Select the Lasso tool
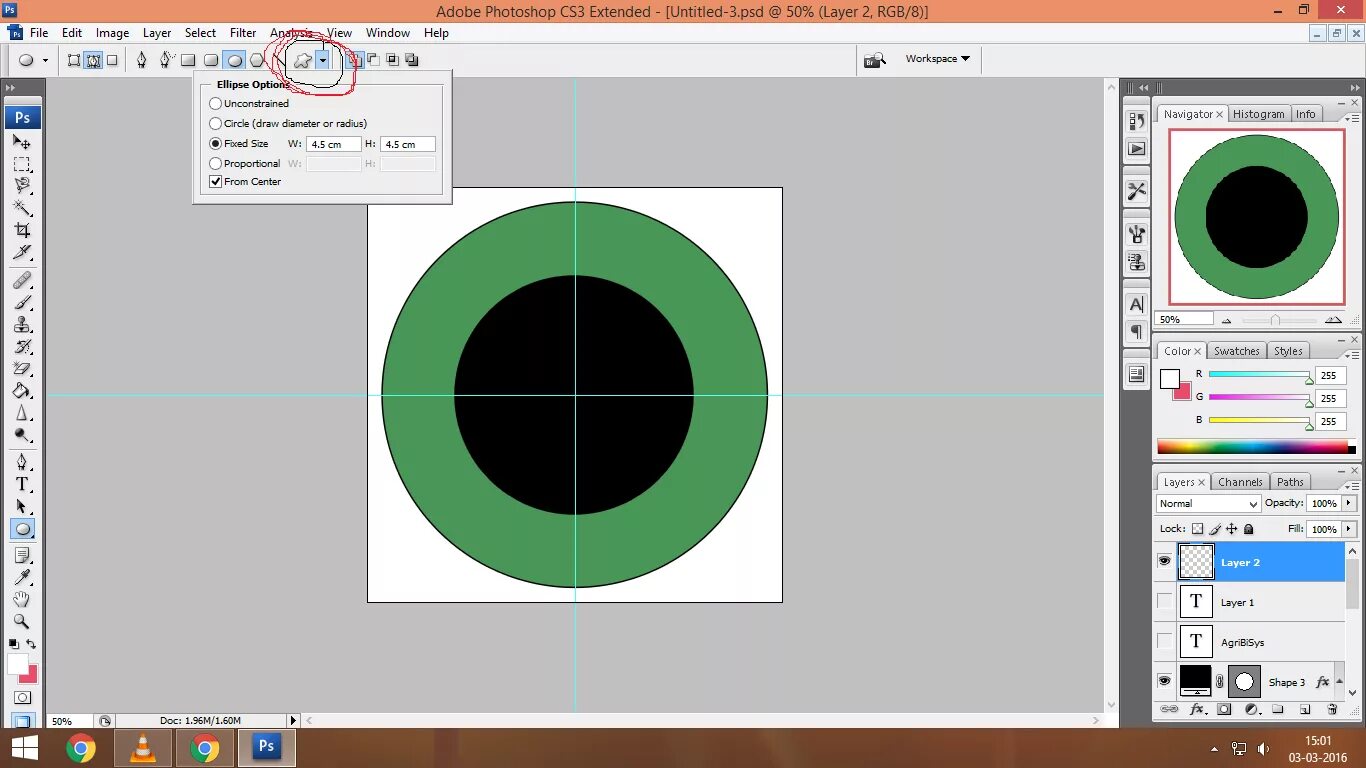 coord(22,186)
